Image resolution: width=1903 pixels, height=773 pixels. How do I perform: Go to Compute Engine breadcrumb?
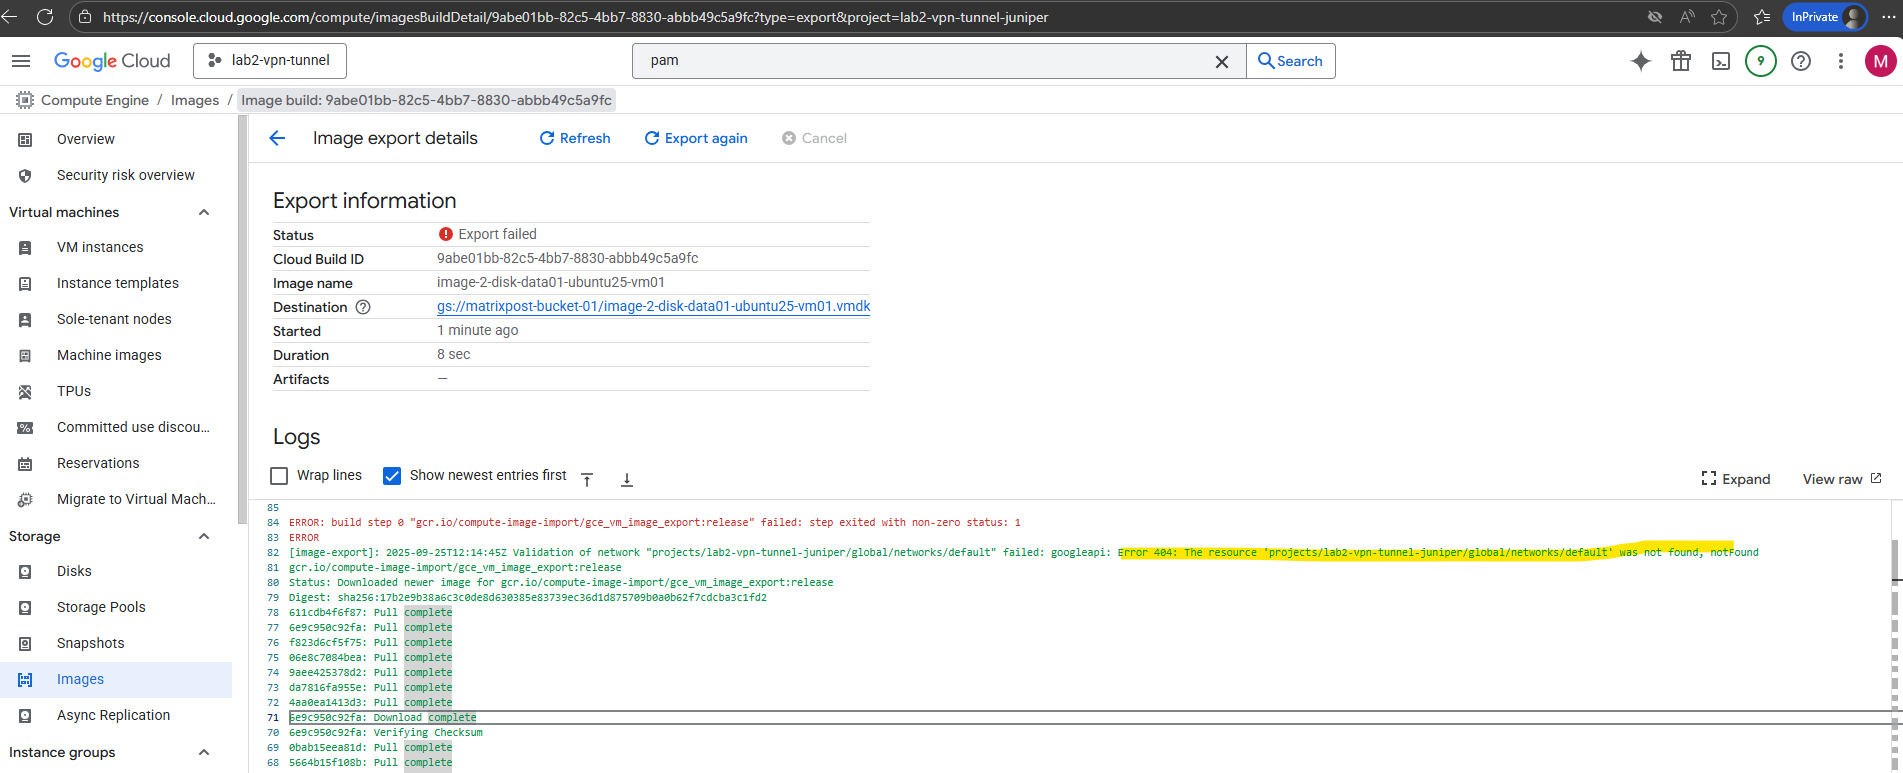95,100
